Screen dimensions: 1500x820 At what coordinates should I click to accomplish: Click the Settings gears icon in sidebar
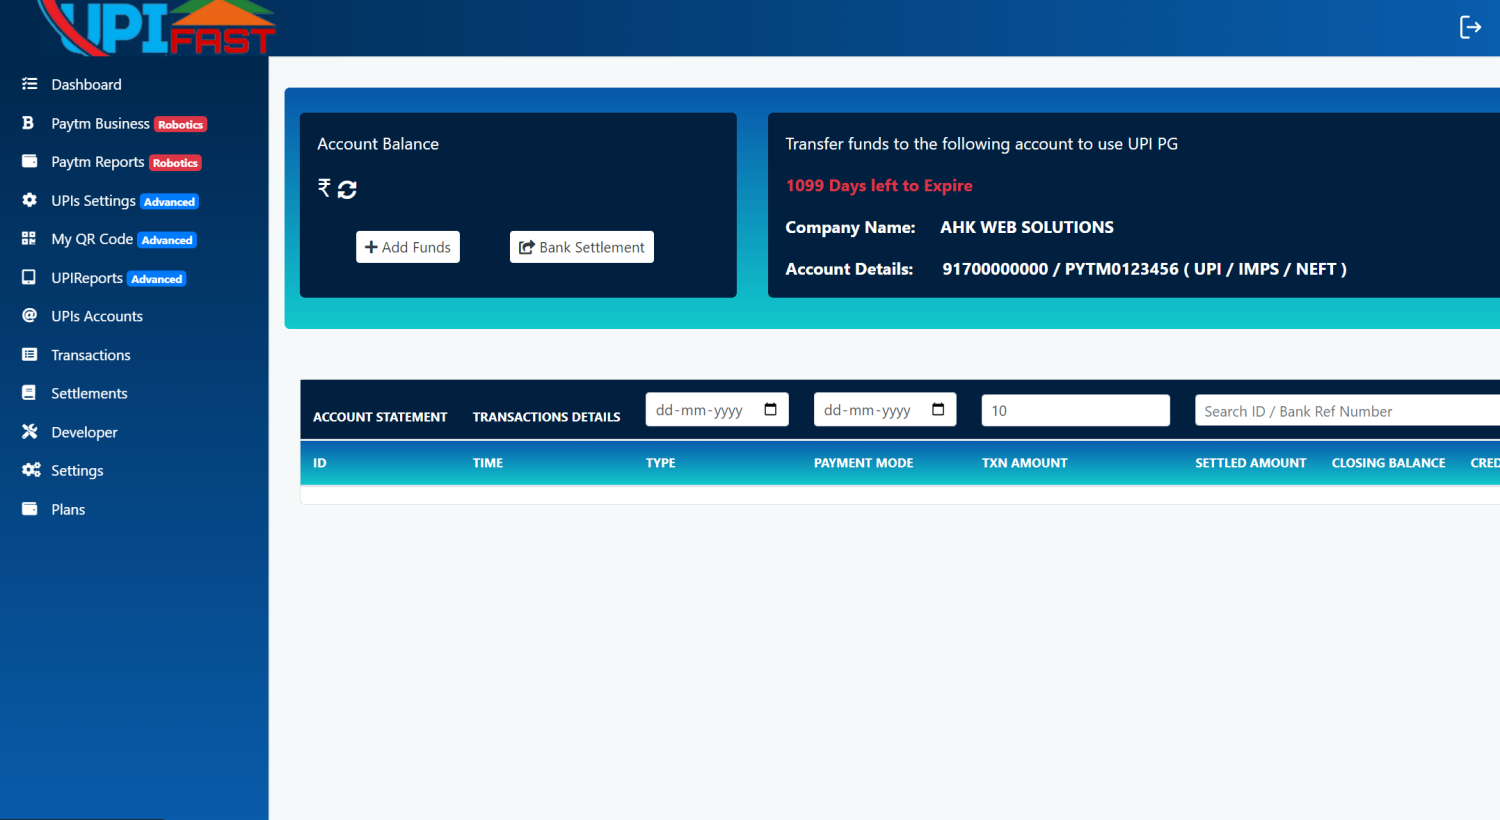(30, 470)
